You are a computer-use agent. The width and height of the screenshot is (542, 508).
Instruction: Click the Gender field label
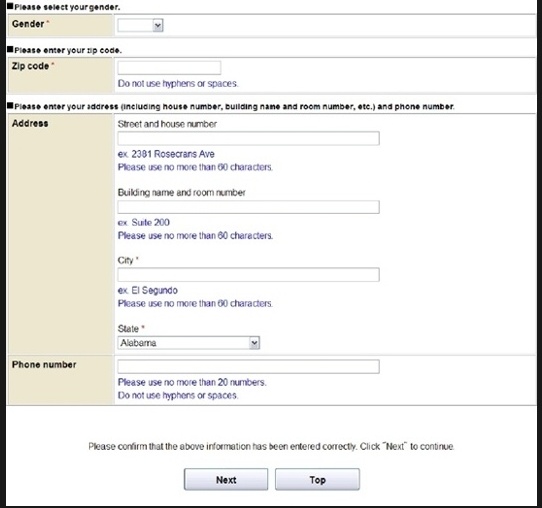pos(28,24)
